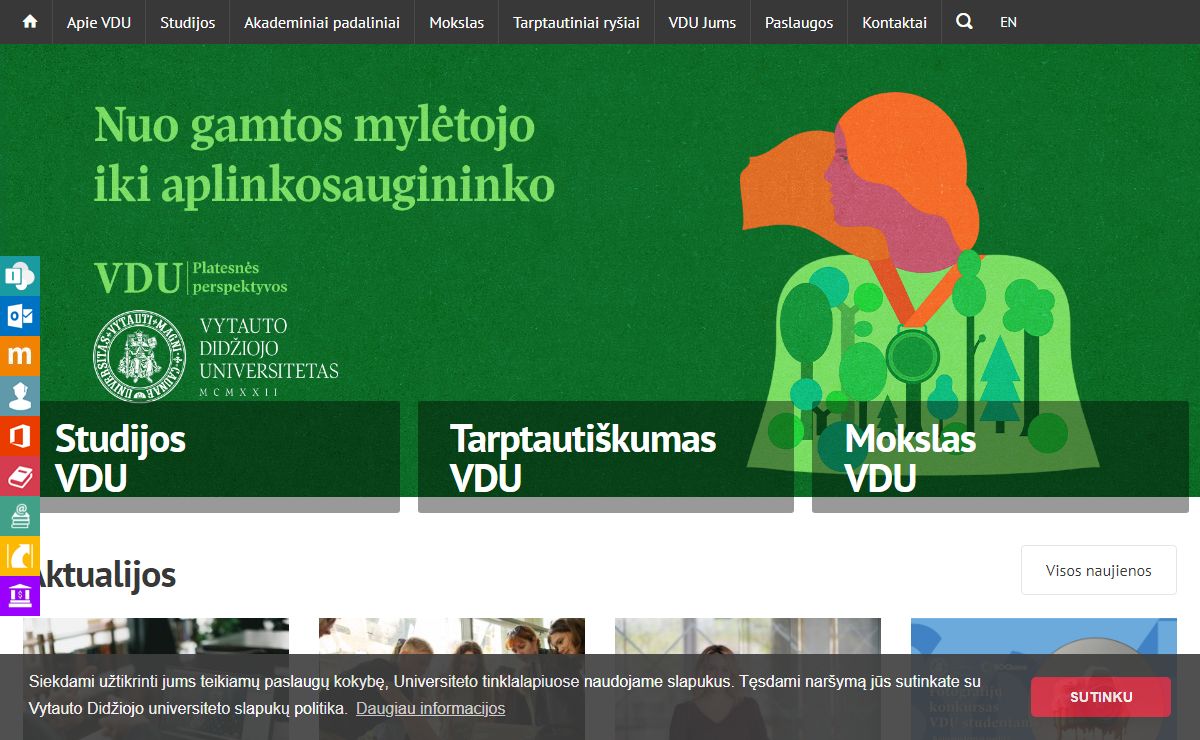Go to the home page icon
The image size is (1200, 740).
[30, 22]
